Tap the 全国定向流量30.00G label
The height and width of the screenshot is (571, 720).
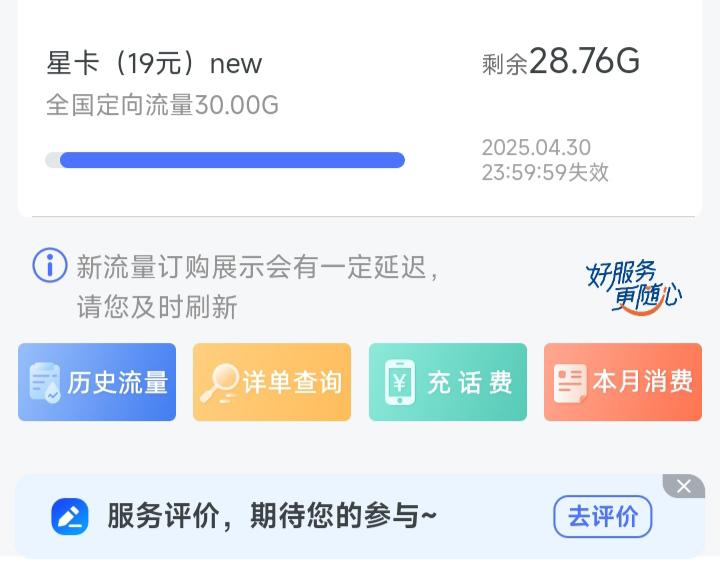(162, 105)
